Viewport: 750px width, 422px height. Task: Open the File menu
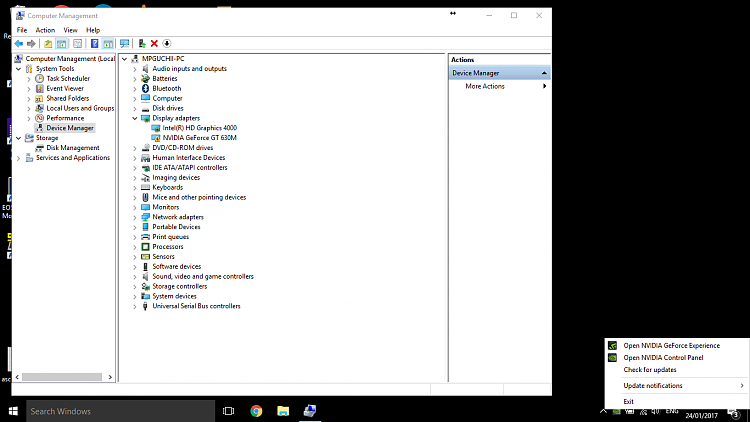pyautogui.click(x=22, y=30)
